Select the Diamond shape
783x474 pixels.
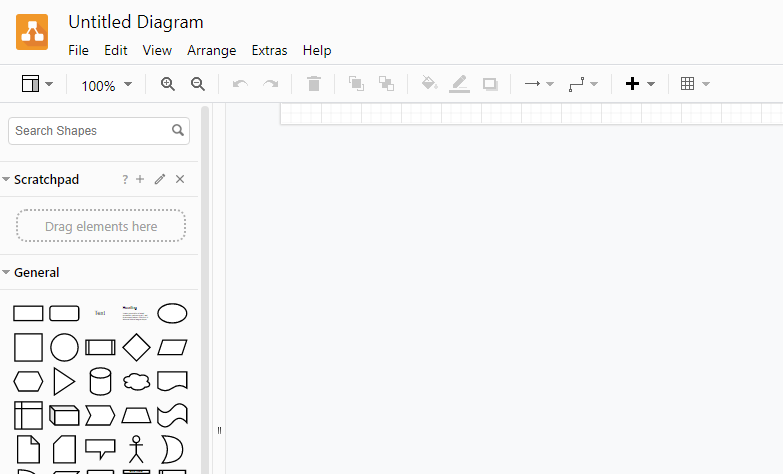tap(136, 347)
